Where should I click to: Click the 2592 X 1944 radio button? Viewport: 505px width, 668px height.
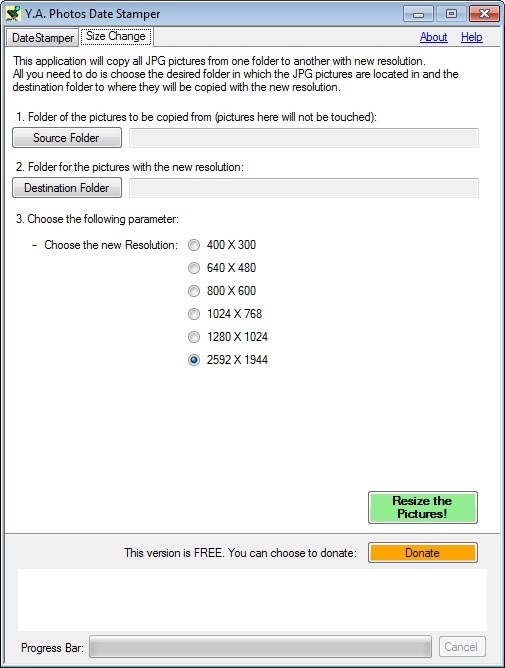point(194,360)
